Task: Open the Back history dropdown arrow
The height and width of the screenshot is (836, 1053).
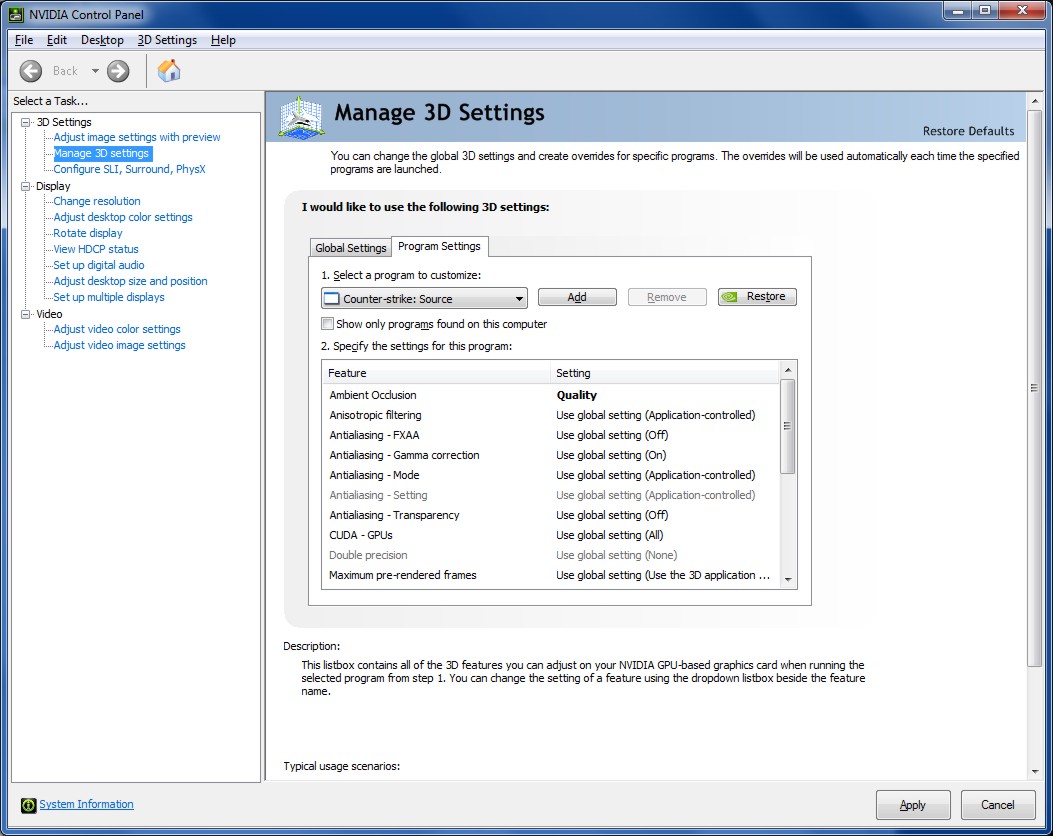Action: pyautogui.click(x=96, y=71)
